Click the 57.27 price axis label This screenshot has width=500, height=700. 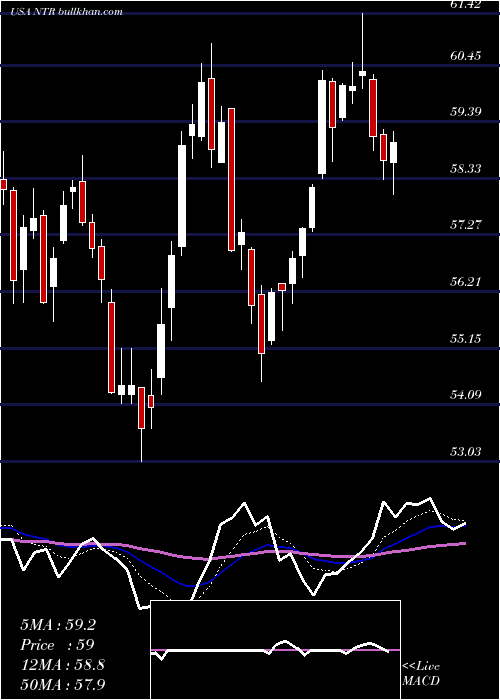[466, 225]
